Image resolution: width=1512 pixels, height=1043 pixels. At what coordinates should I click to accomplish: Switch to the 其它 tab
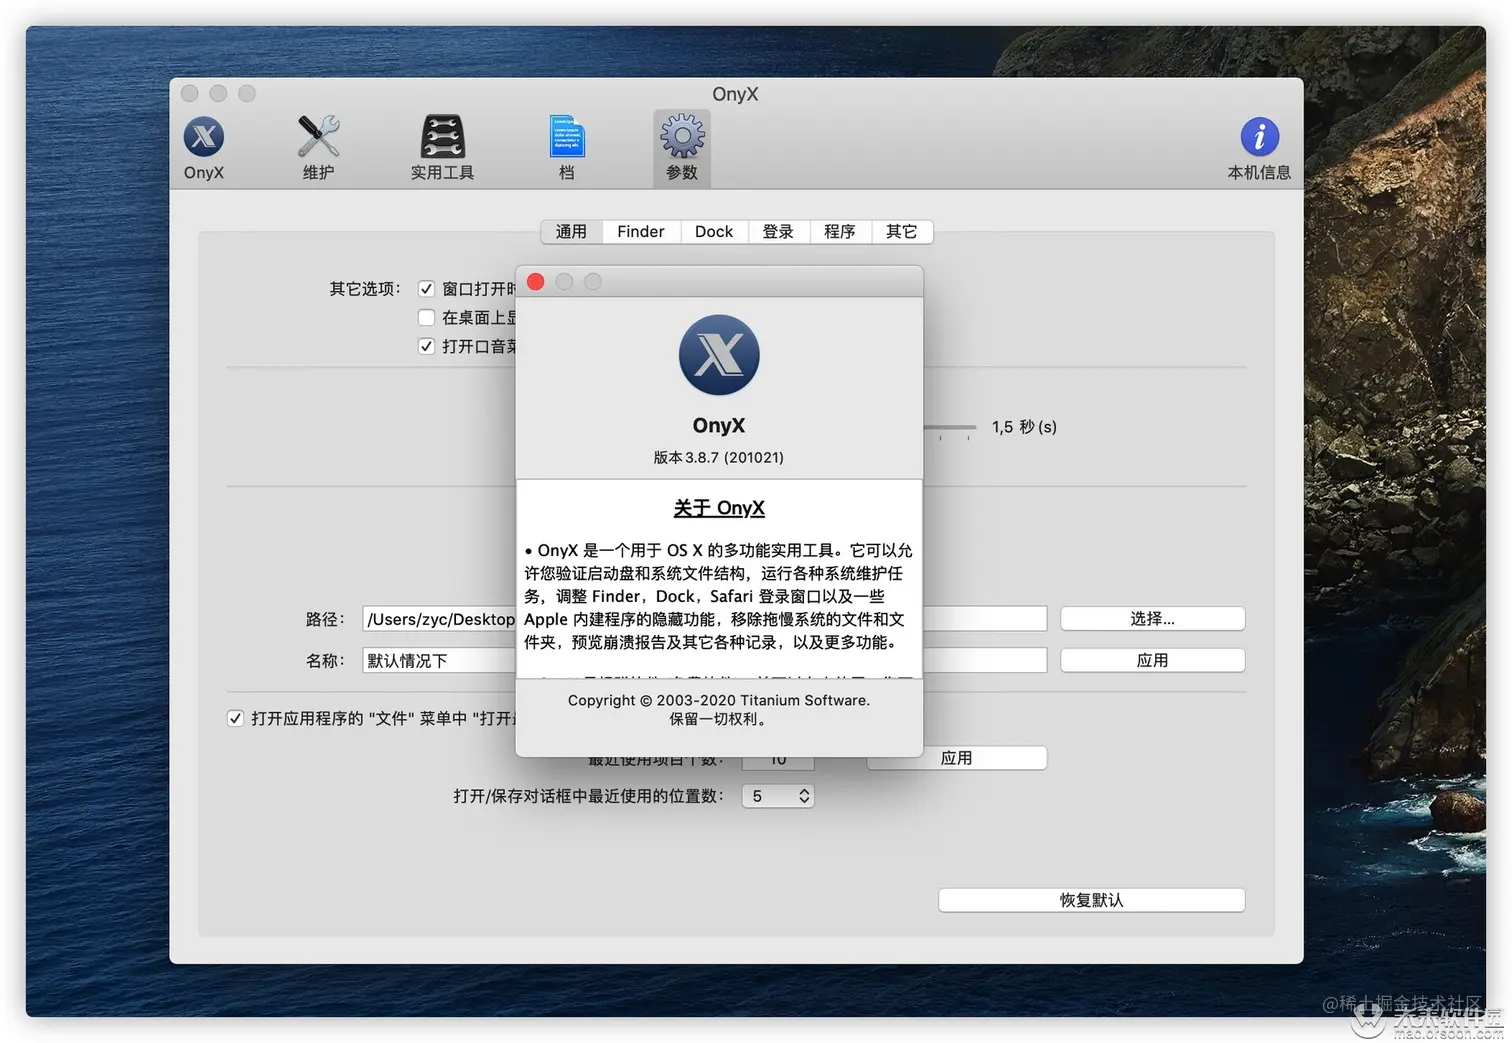click(x=902, y=232)
